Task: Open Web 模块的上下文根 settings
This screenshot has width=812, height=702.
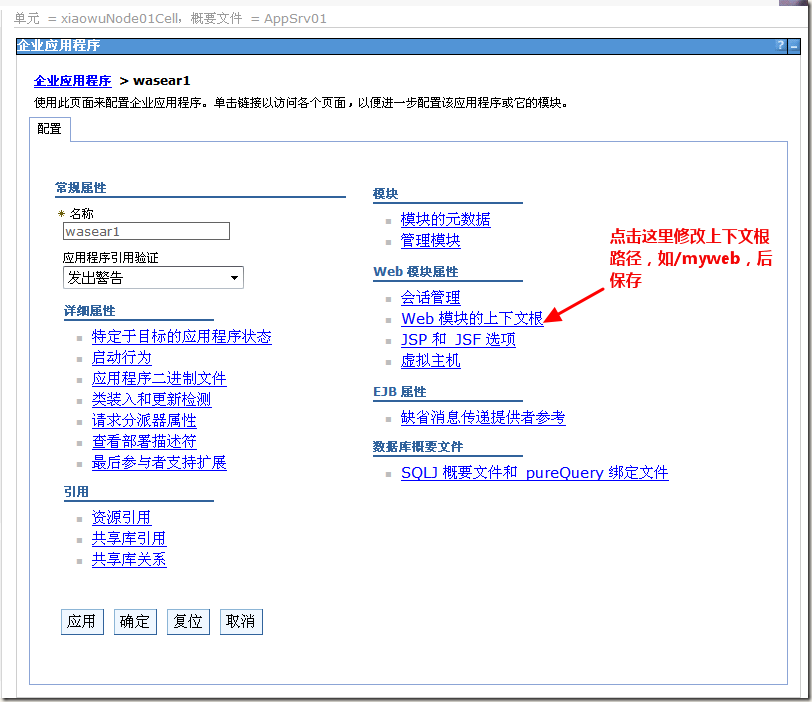Action: [472, 318]
